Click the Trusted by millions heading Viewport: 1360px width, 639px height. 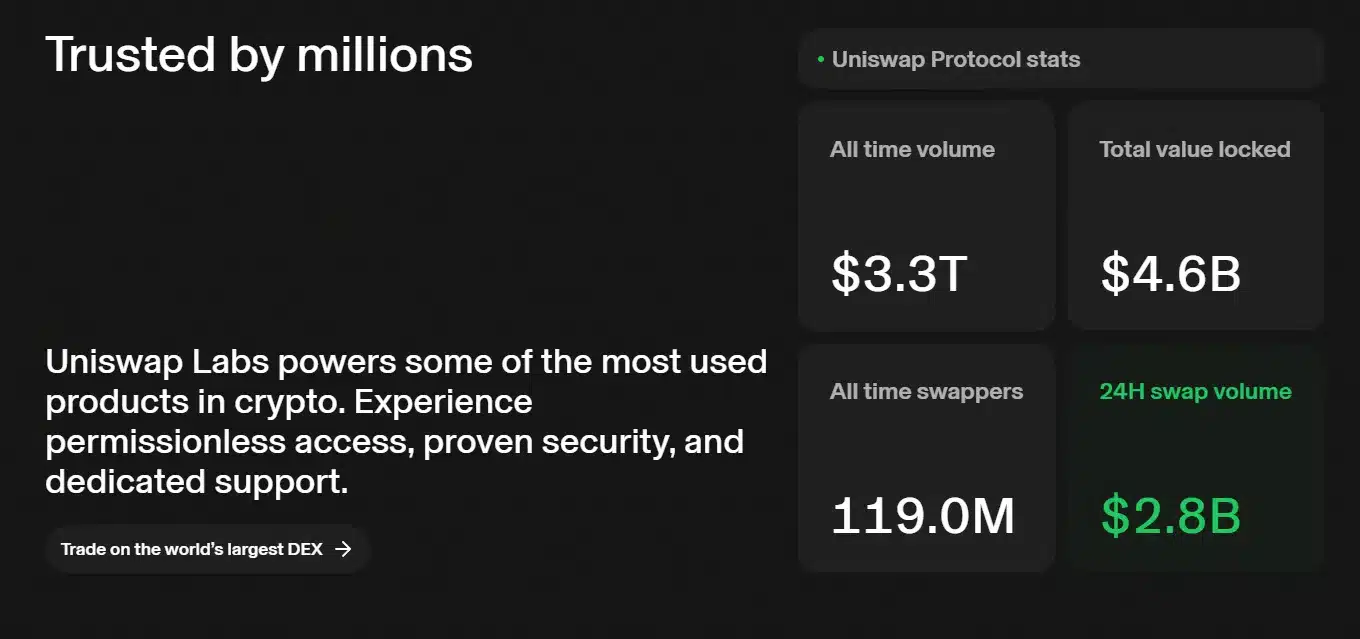259,55
